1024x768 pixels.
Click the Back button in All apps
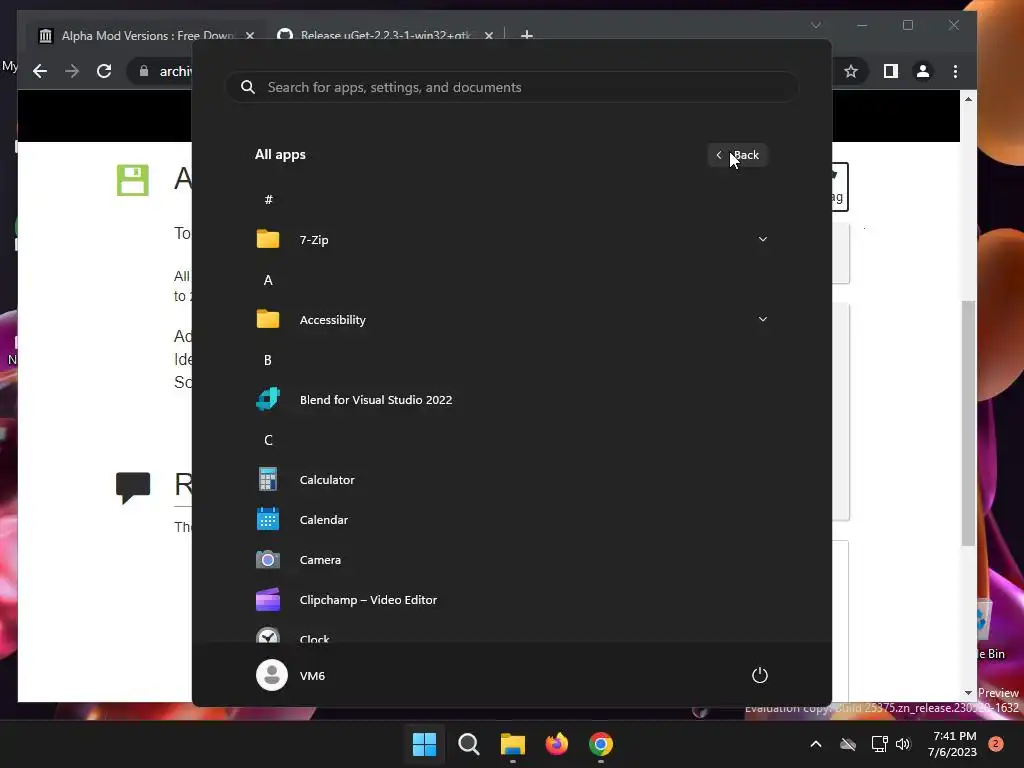[x=737, y=155]
